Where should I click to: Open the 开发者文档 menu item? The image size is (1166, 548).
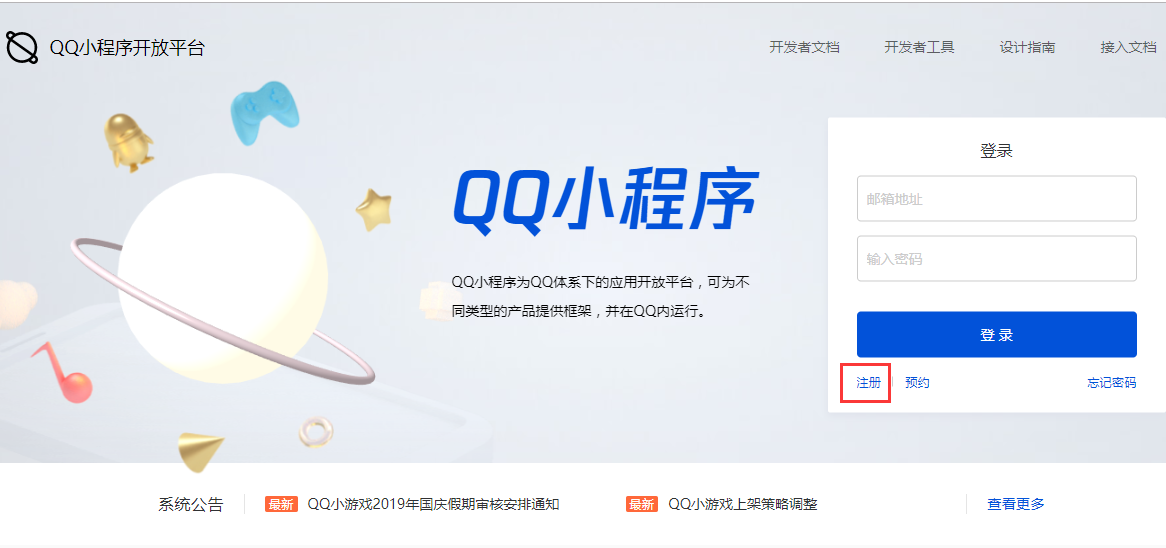click(x=805, y=48)
